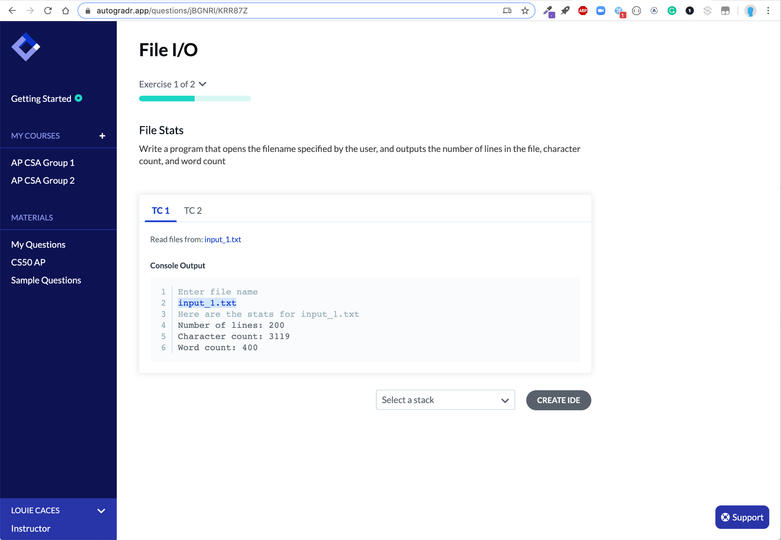Click the File I/O page title
Image resolution: width=781 pixels, height=540 pixels.
point(168,50)
